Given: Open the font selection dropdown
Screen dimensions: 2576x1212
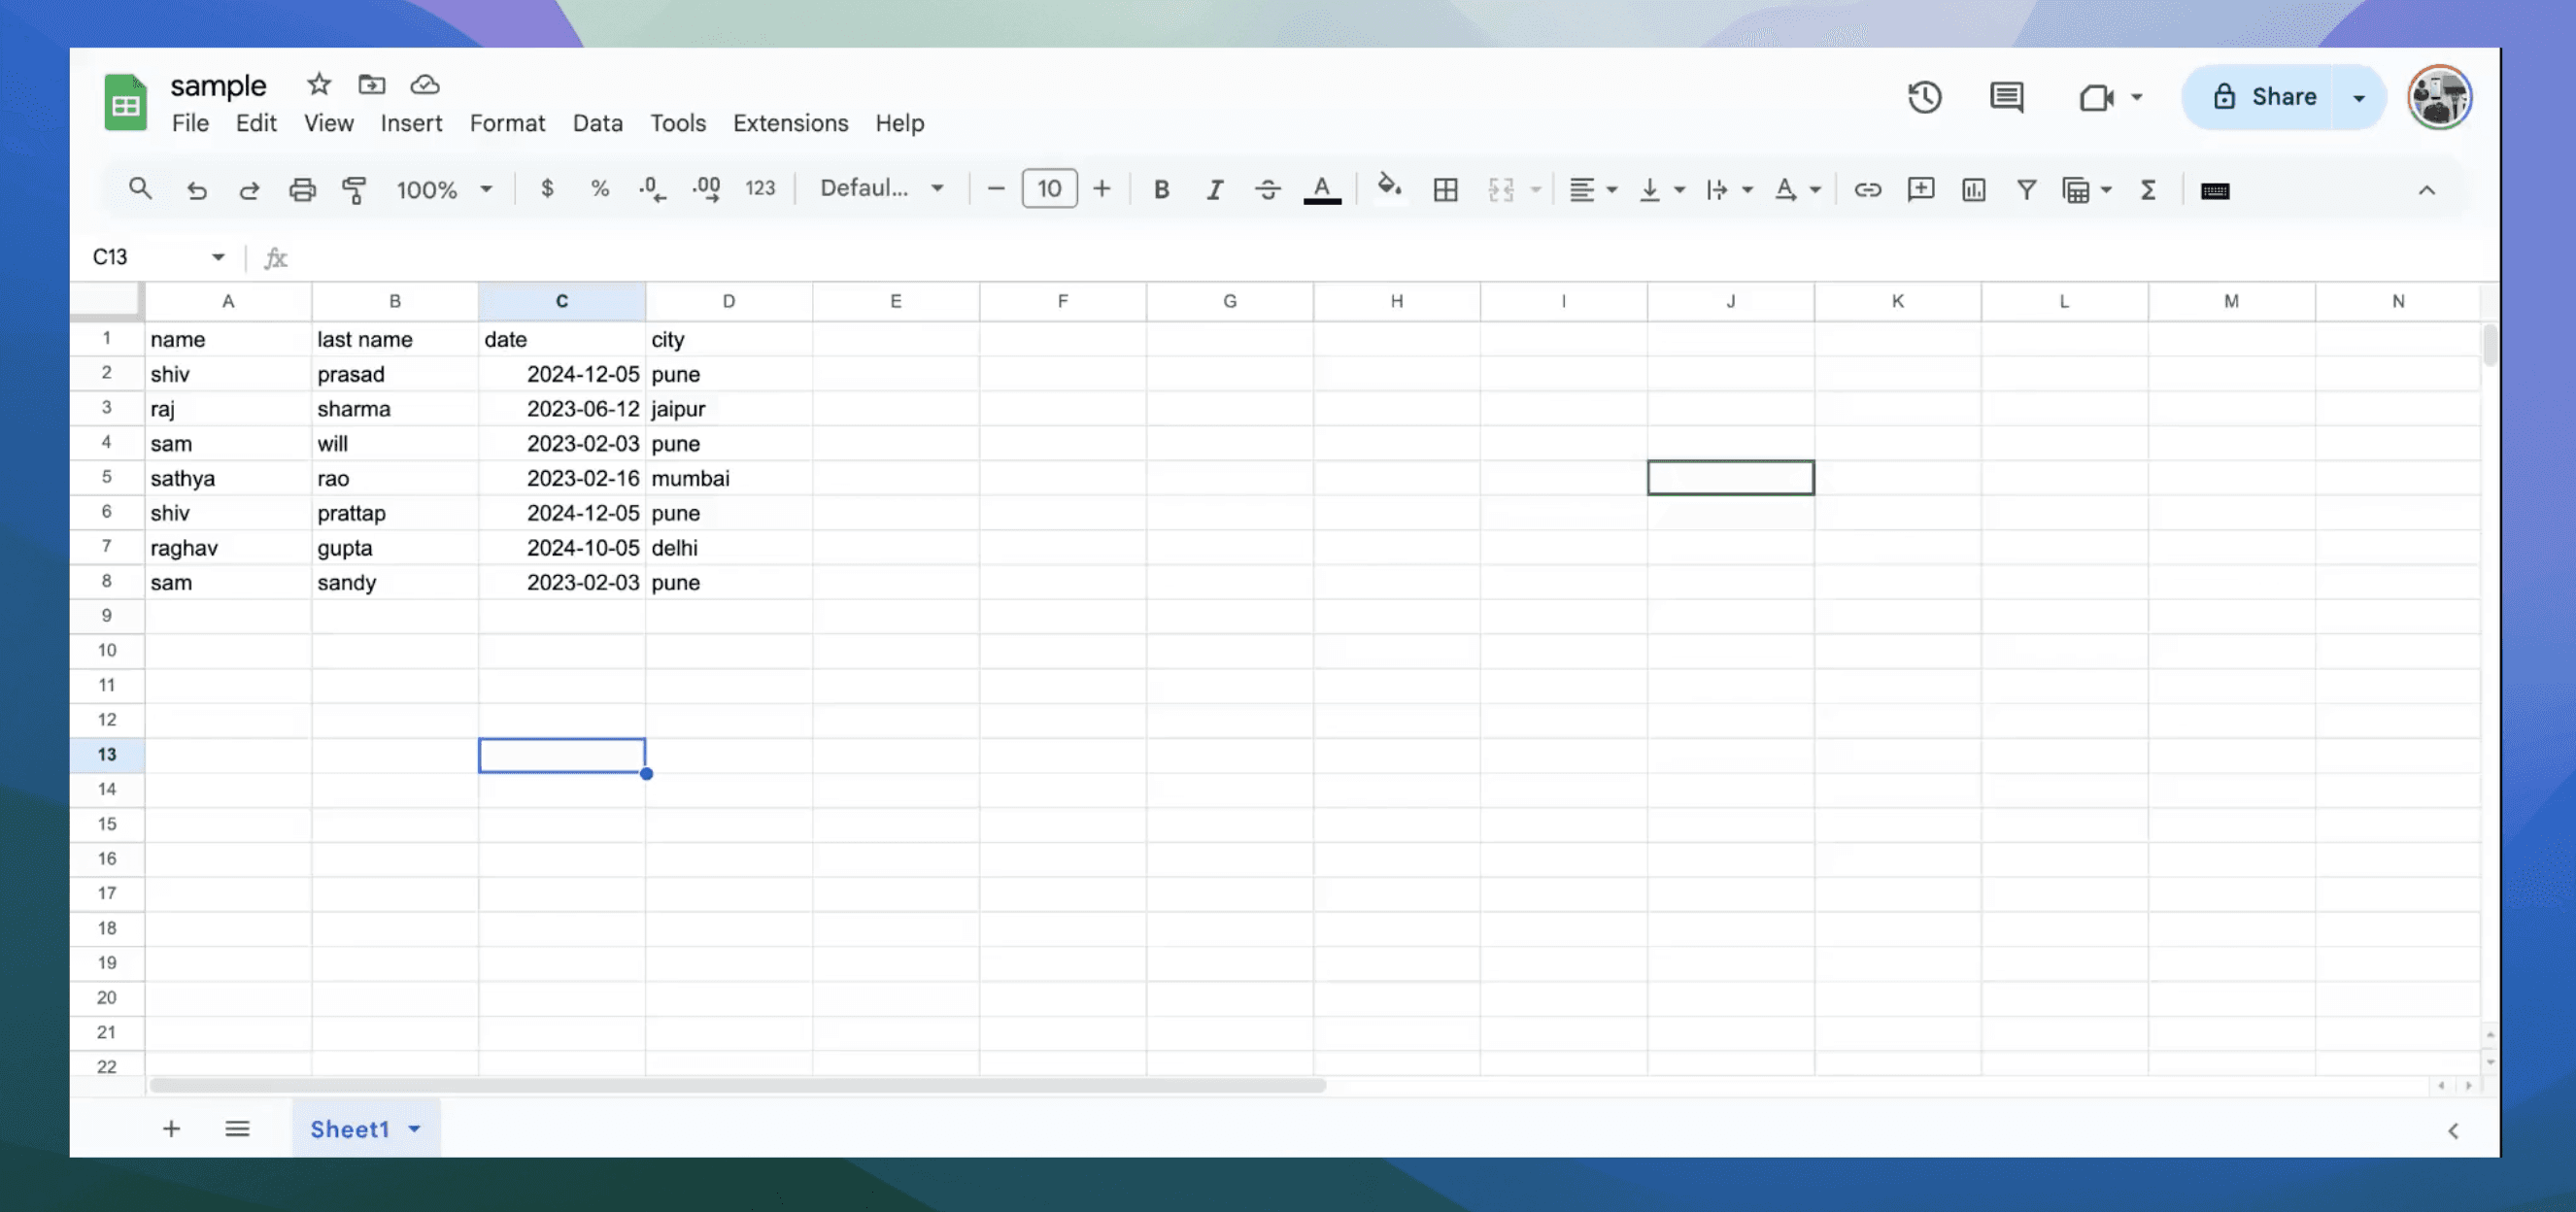Looking at the screenshot, I should [x=880, y=188].
